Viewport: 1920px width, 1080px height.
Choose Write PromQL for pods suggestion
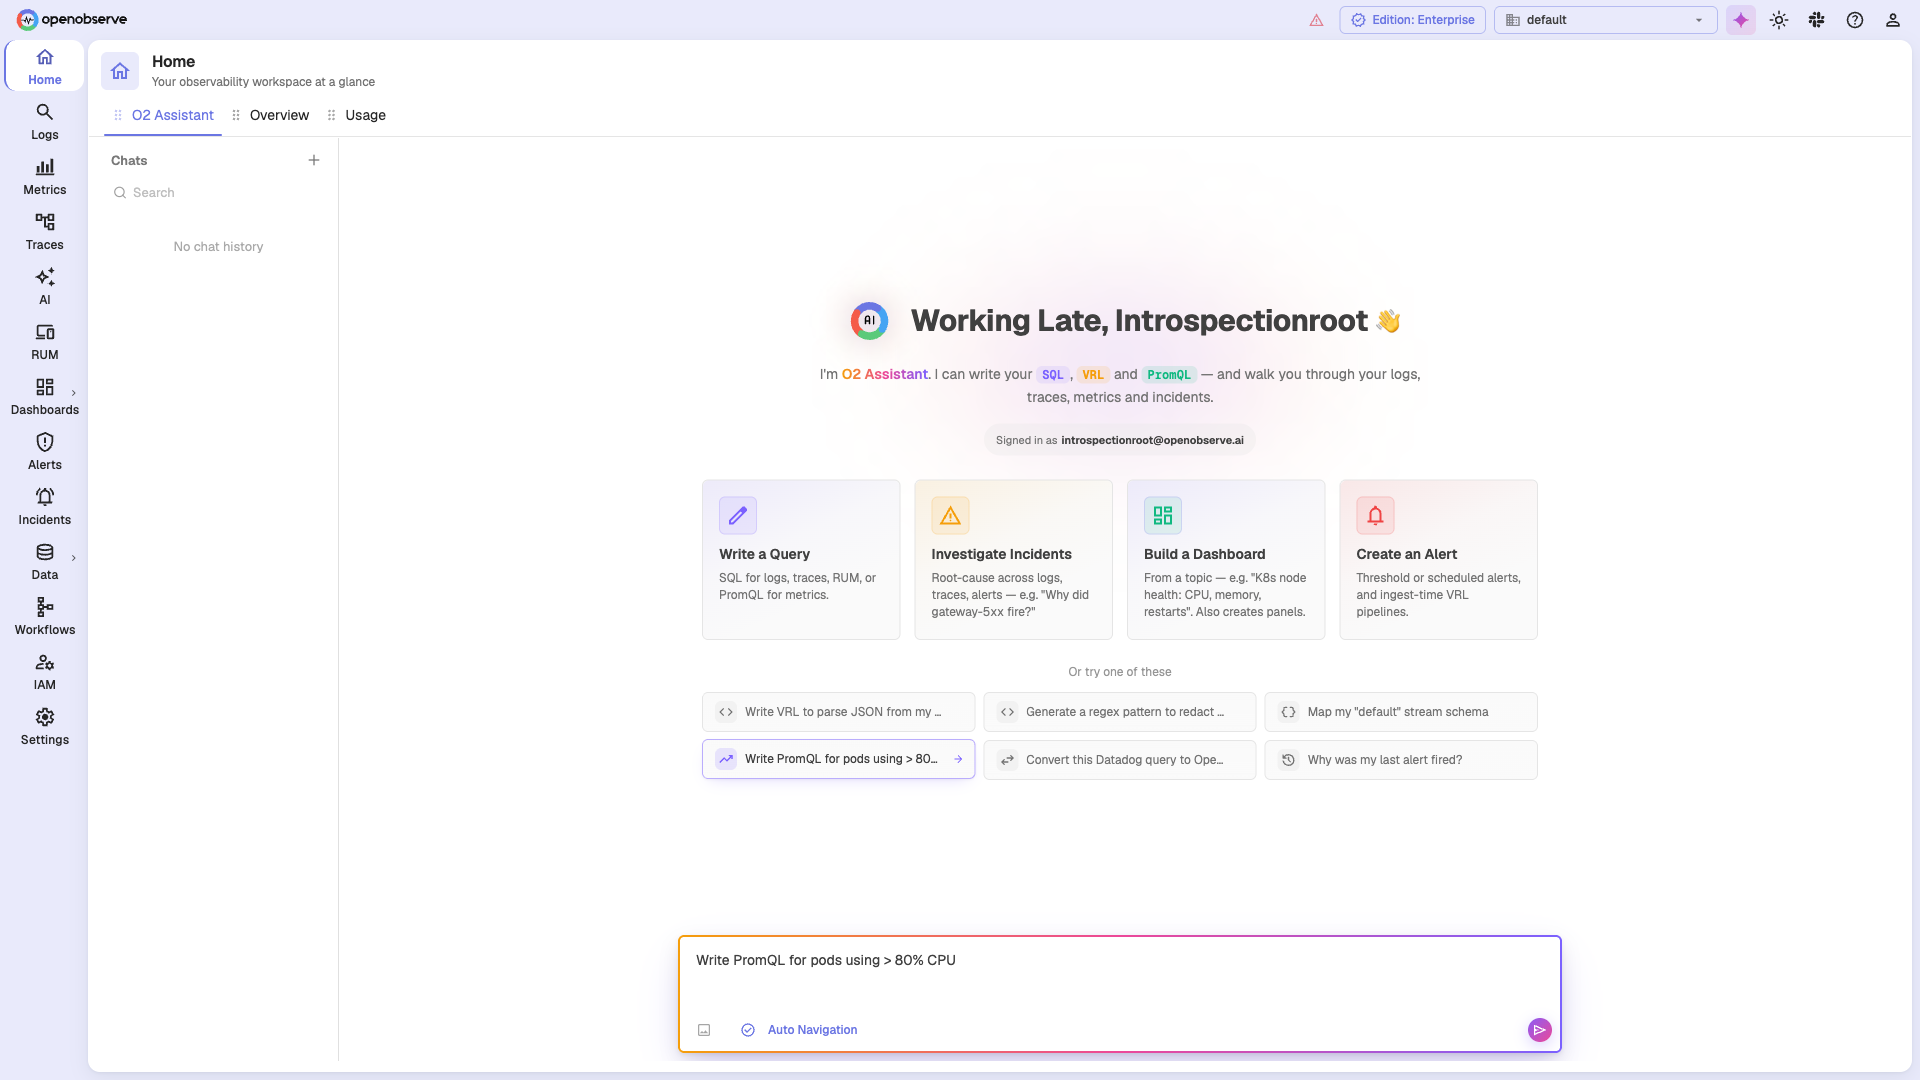pyautogui.click(x=838, y=760)
